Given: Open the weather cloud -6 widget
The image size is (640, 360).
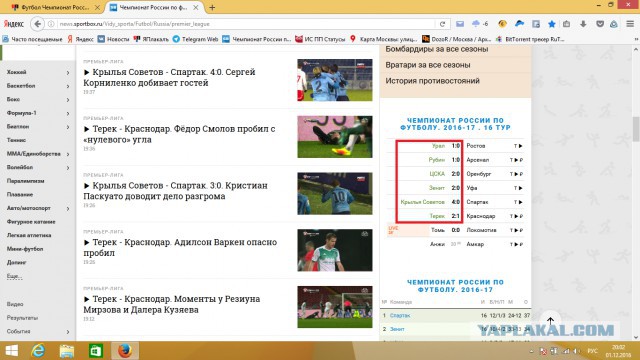Looking at the screenshot, I should pyautogui.click(x=480, y=24).
